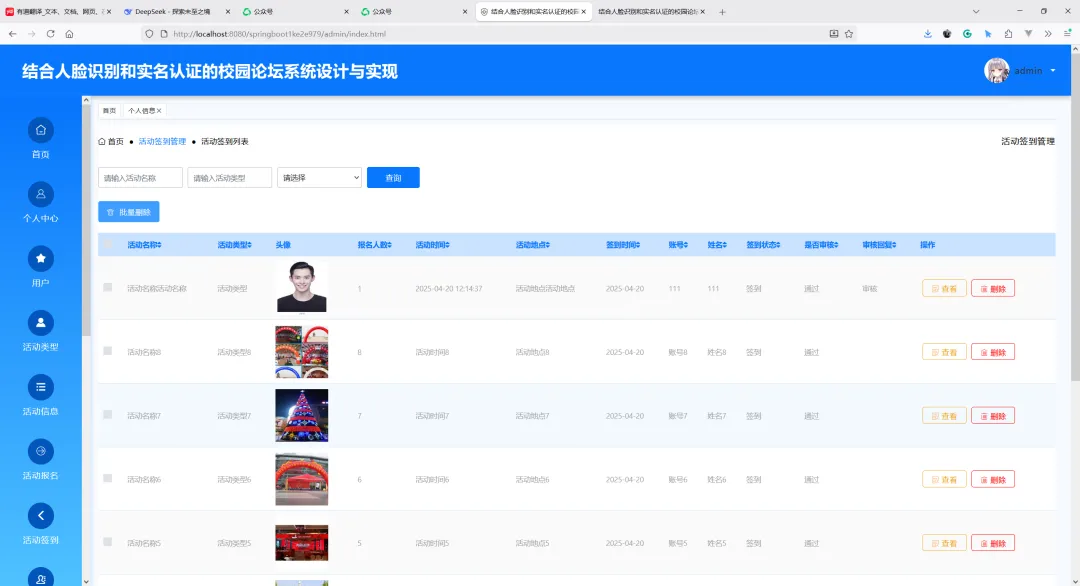Sort by 活动时间 column
1080x586 pixels.
pos(433,244)
